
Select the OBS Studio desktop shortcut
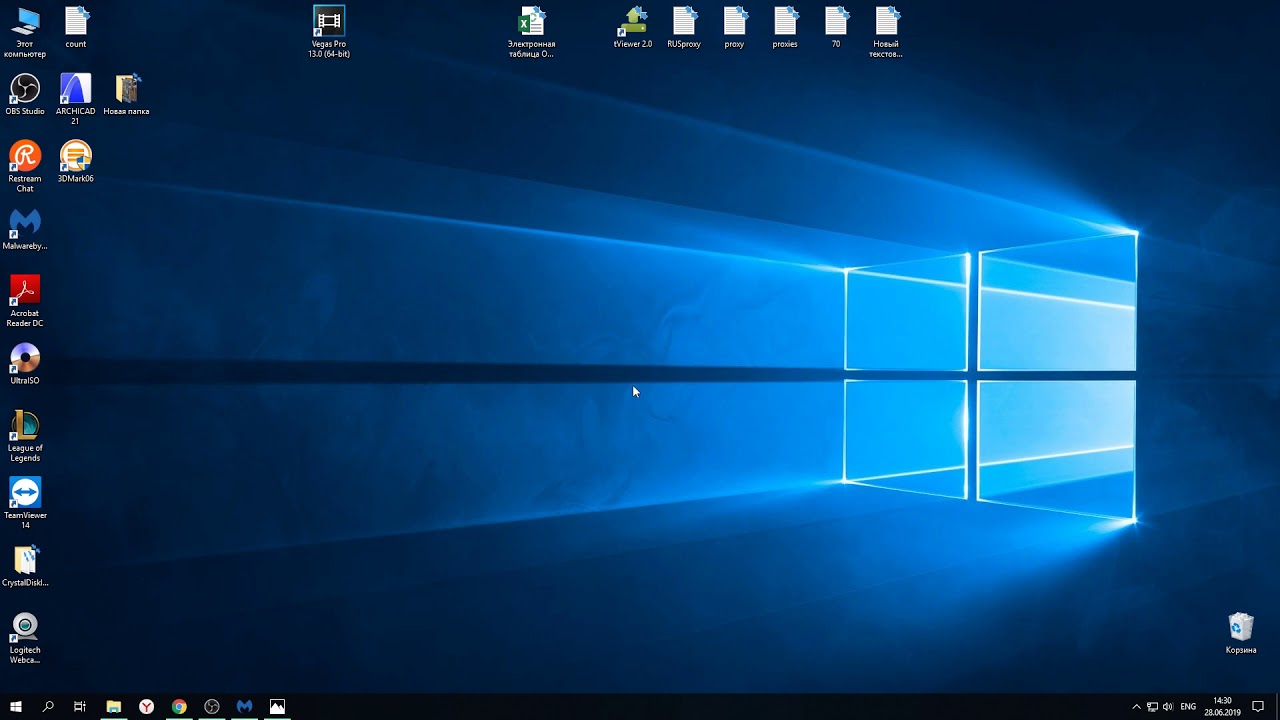(x=25, y=95)
